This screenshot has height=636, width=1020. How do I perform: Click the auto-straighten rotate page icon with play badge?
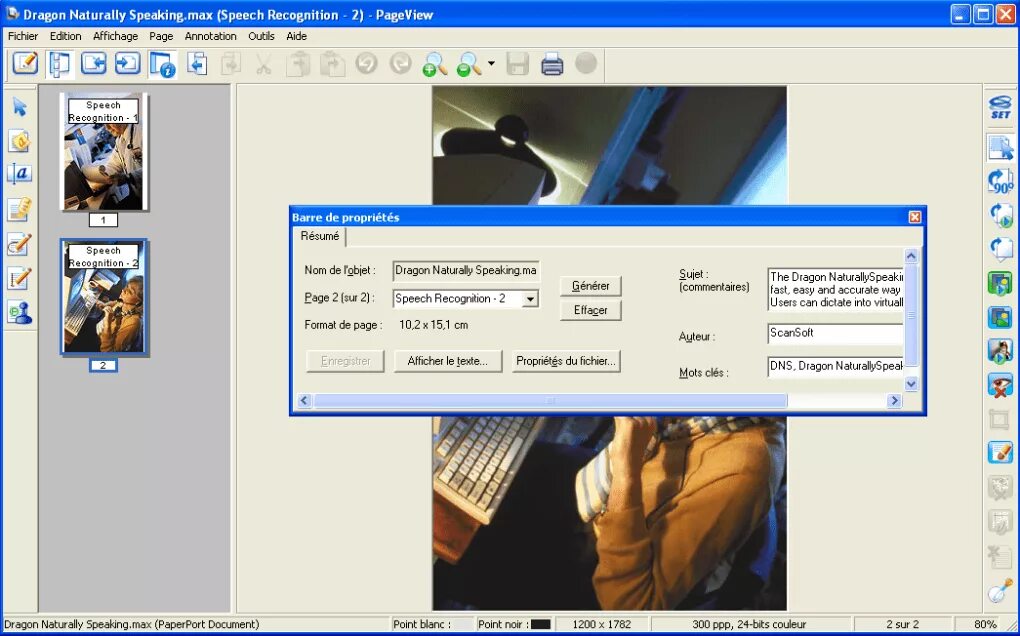(1000, 215)
